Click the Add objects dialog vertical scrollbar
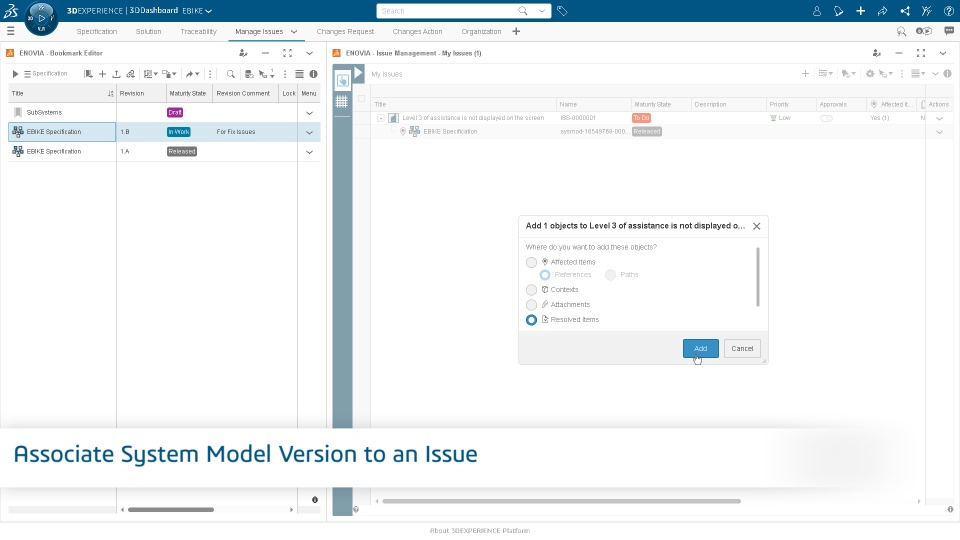Image resolution: width=960 pixels, height=540 pixels. (758, 277)
